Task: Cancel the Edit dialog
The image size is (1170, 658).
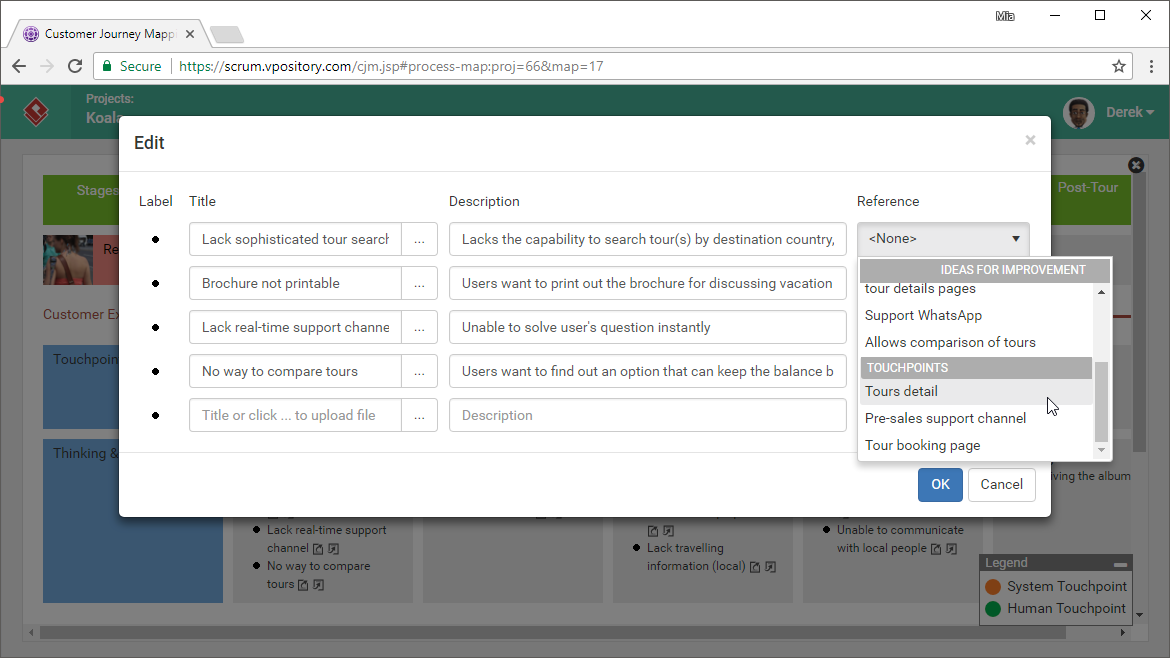Action: click(x=1001, y=485)
